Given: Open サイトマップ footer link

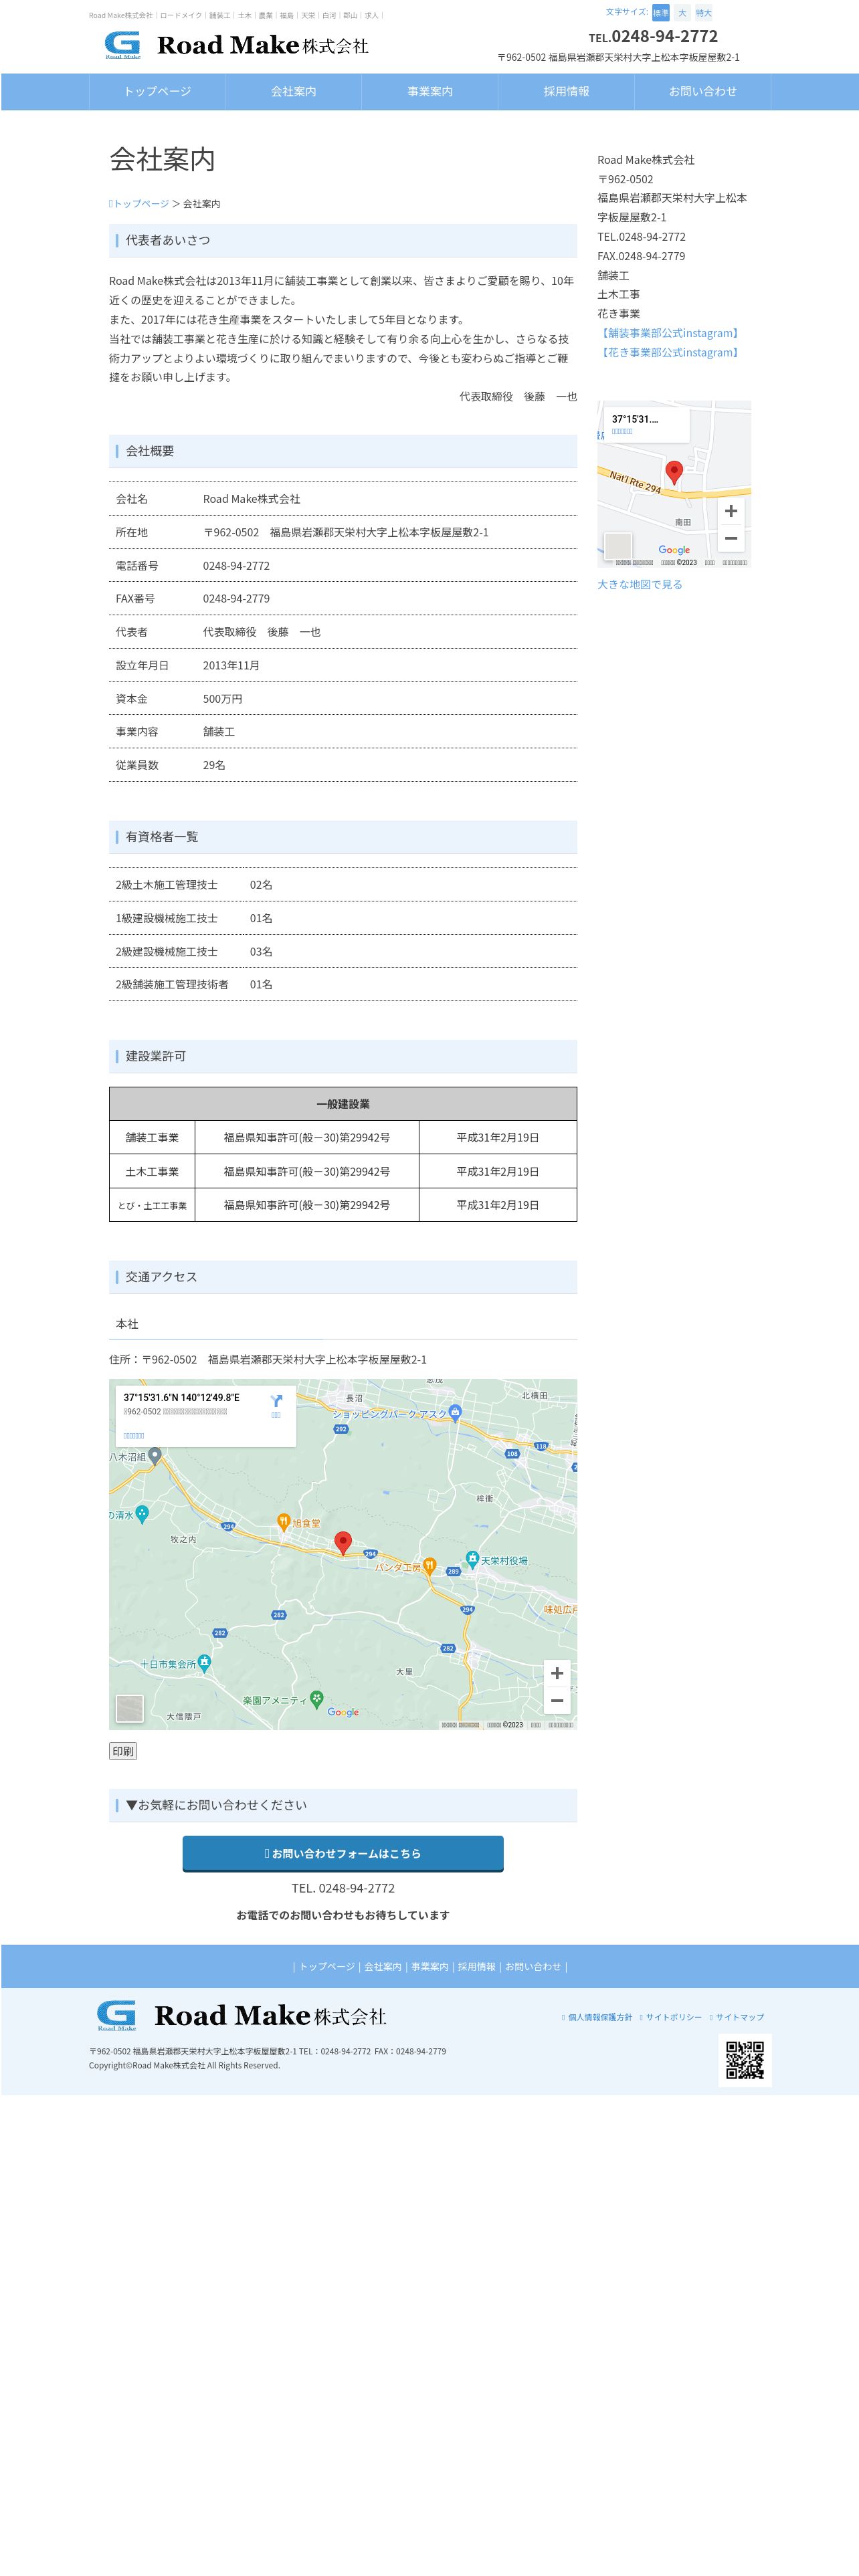Looking at the screenshot, I should point(739,2017).
